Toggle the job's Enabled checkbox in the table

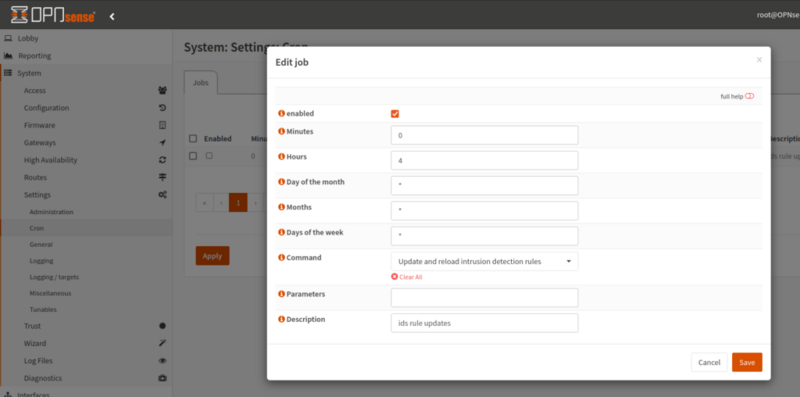coord(209,156)
